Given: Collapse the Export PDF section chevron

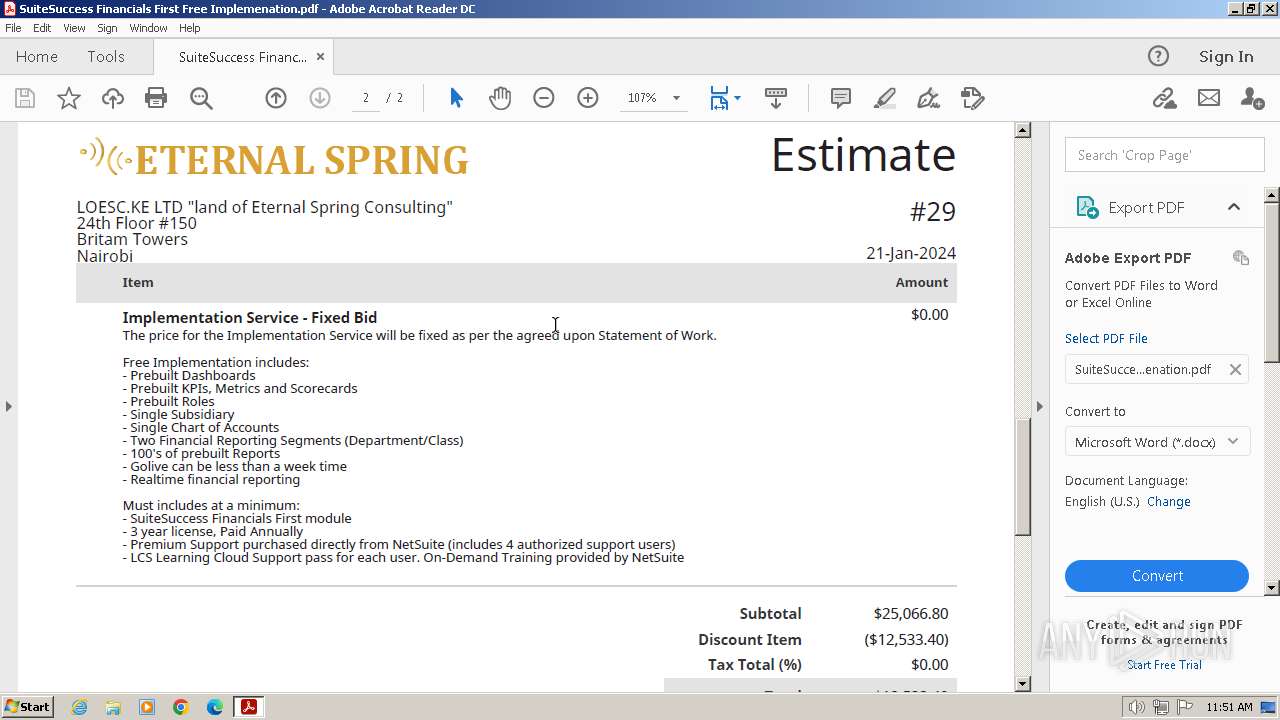Looking at the screenshot, I should coord(1234,207).
